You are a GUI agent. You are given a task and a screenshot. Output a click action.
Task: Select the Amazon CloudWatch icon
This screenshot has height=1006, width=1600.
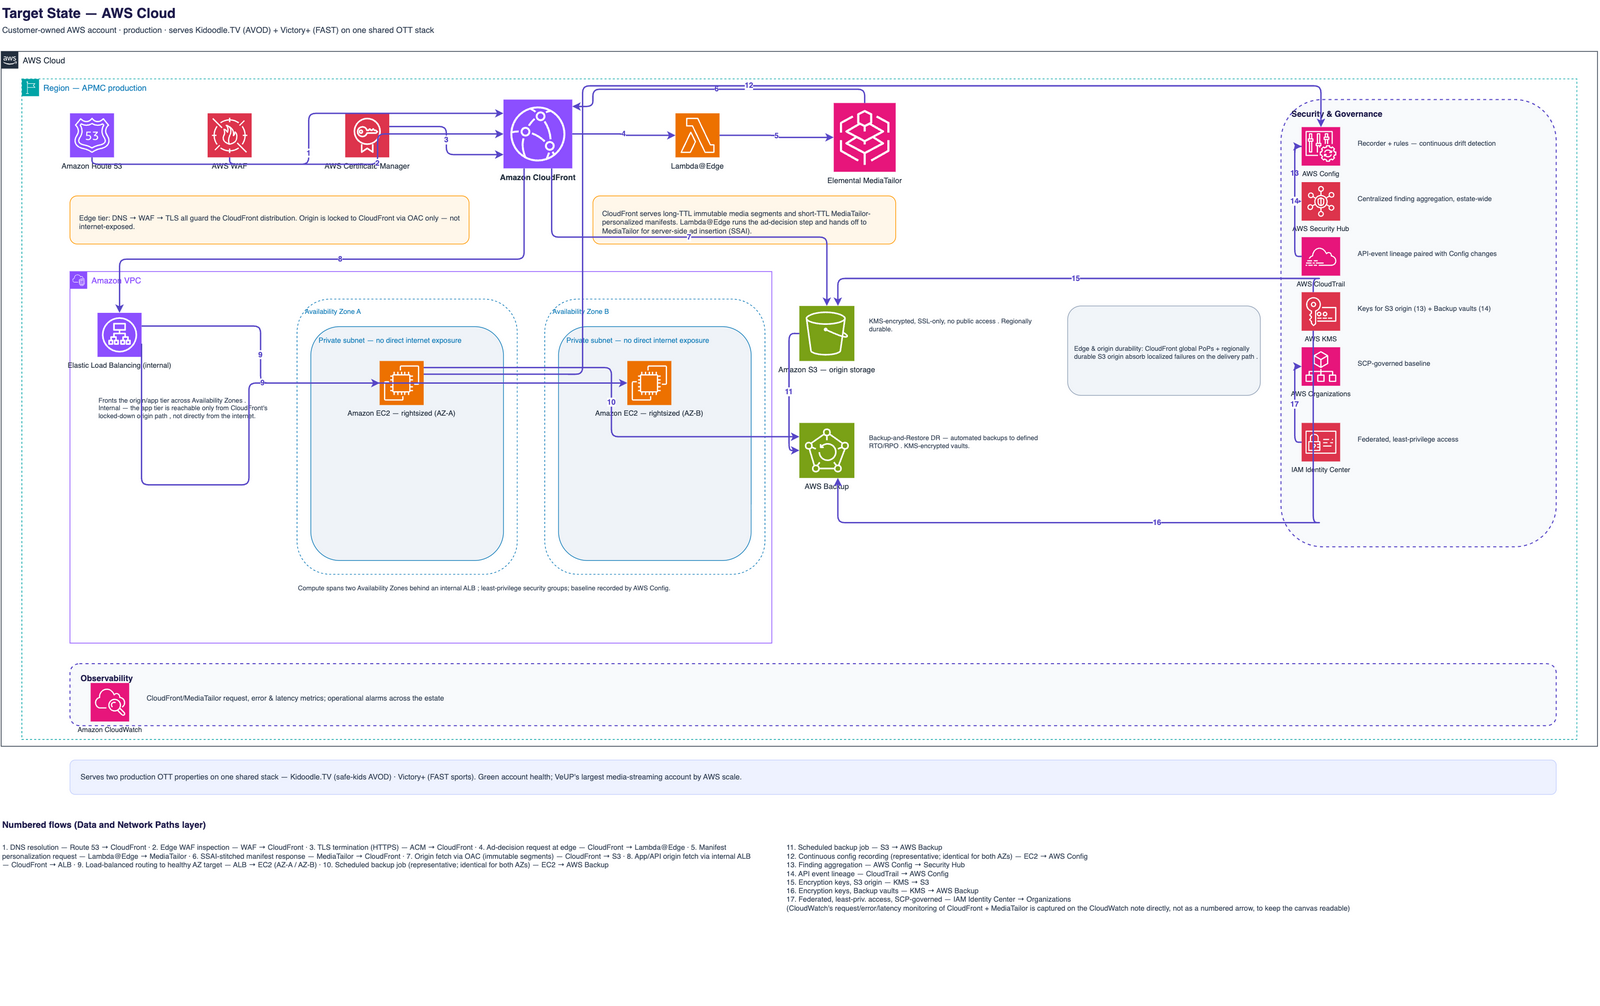110,703
